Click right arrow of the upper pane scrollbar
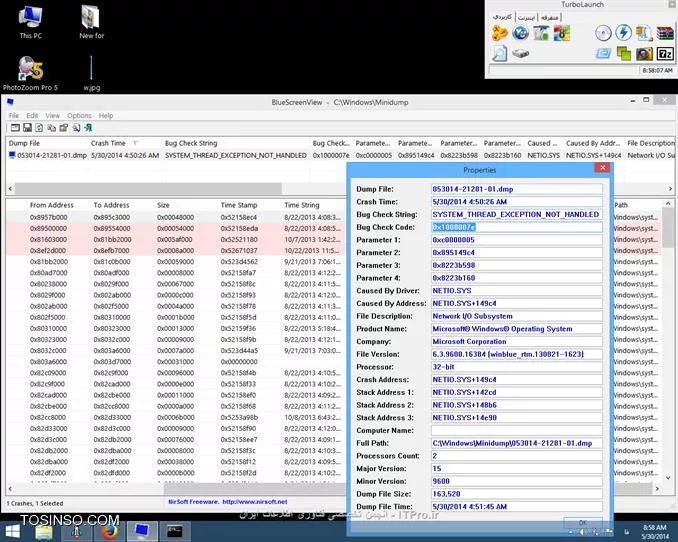678x542 pixels. pyautogui.click(x=670, y=189)
